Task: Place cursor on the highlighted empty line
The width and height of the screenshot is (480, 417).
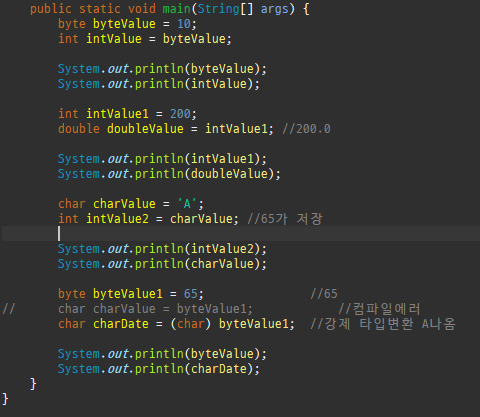Action: 241,233
